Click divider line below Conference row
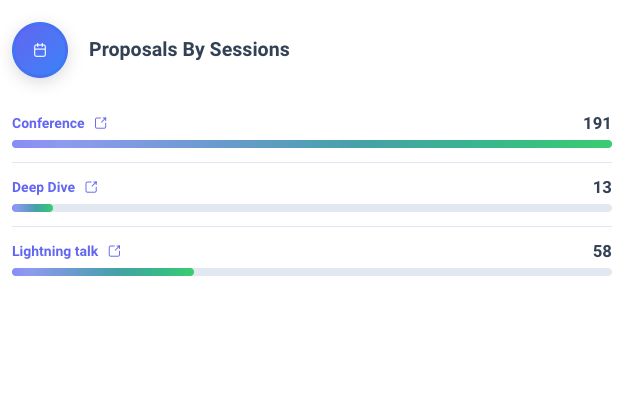 pos(312,163)
